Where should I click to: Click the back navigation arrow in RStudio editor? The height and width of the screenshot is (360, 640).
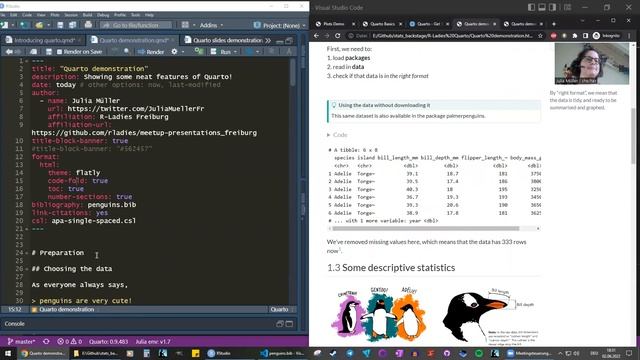click(9, 52)
